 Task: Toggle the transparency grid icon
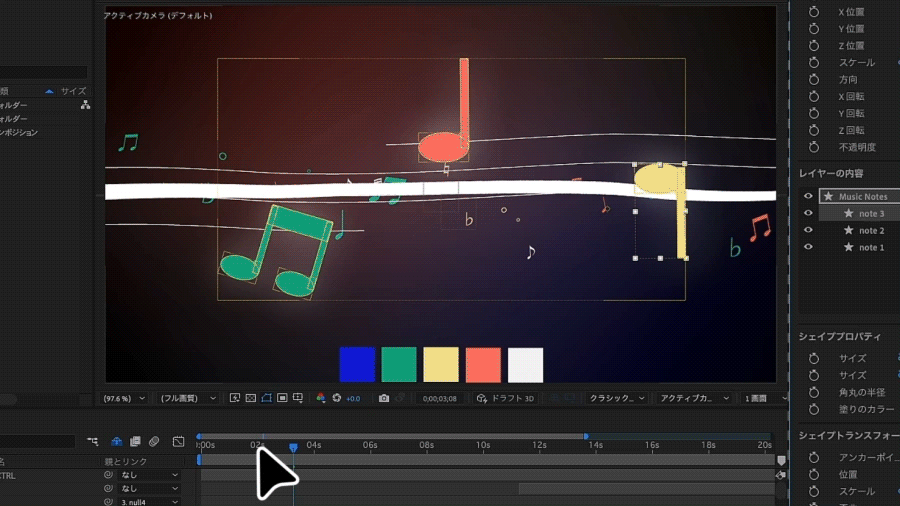(x=251, y=398)
